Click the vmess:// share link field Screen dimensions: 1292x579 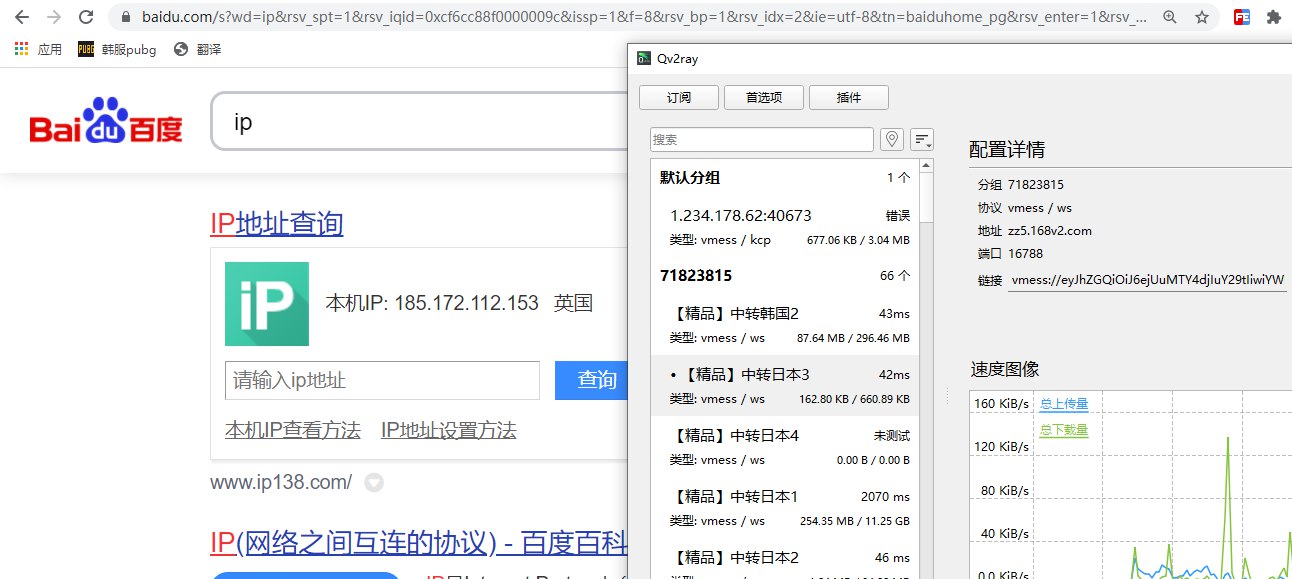1146,281
